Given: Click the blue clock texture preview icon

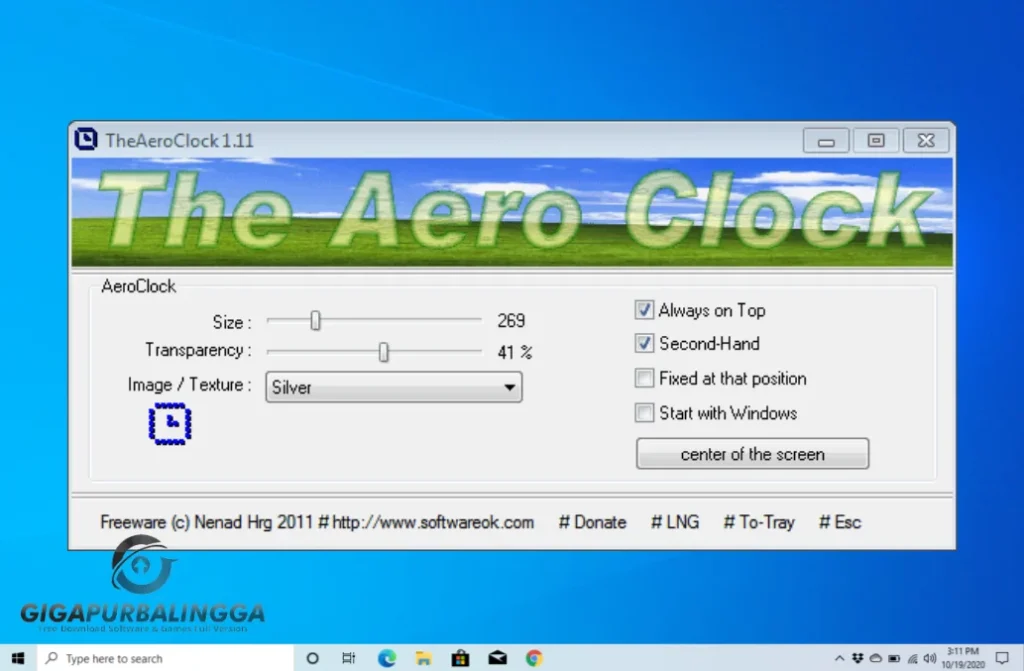Looking at the screenshot, I should tap(170, 423).
